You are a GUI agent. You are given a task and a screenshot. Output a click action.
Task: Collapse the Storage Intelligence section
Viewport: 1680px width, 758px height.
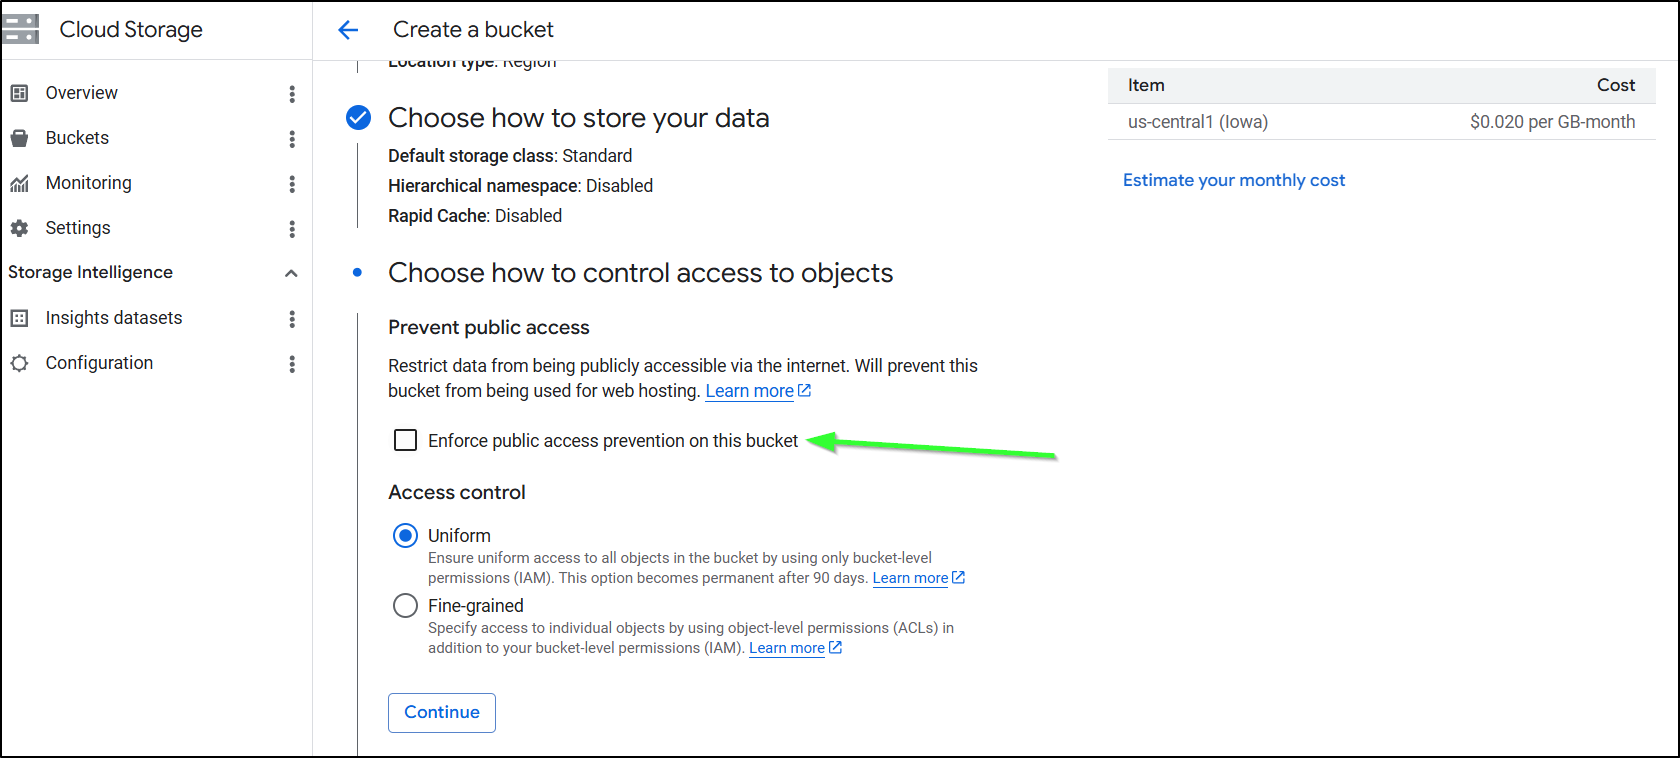(291, 273)
